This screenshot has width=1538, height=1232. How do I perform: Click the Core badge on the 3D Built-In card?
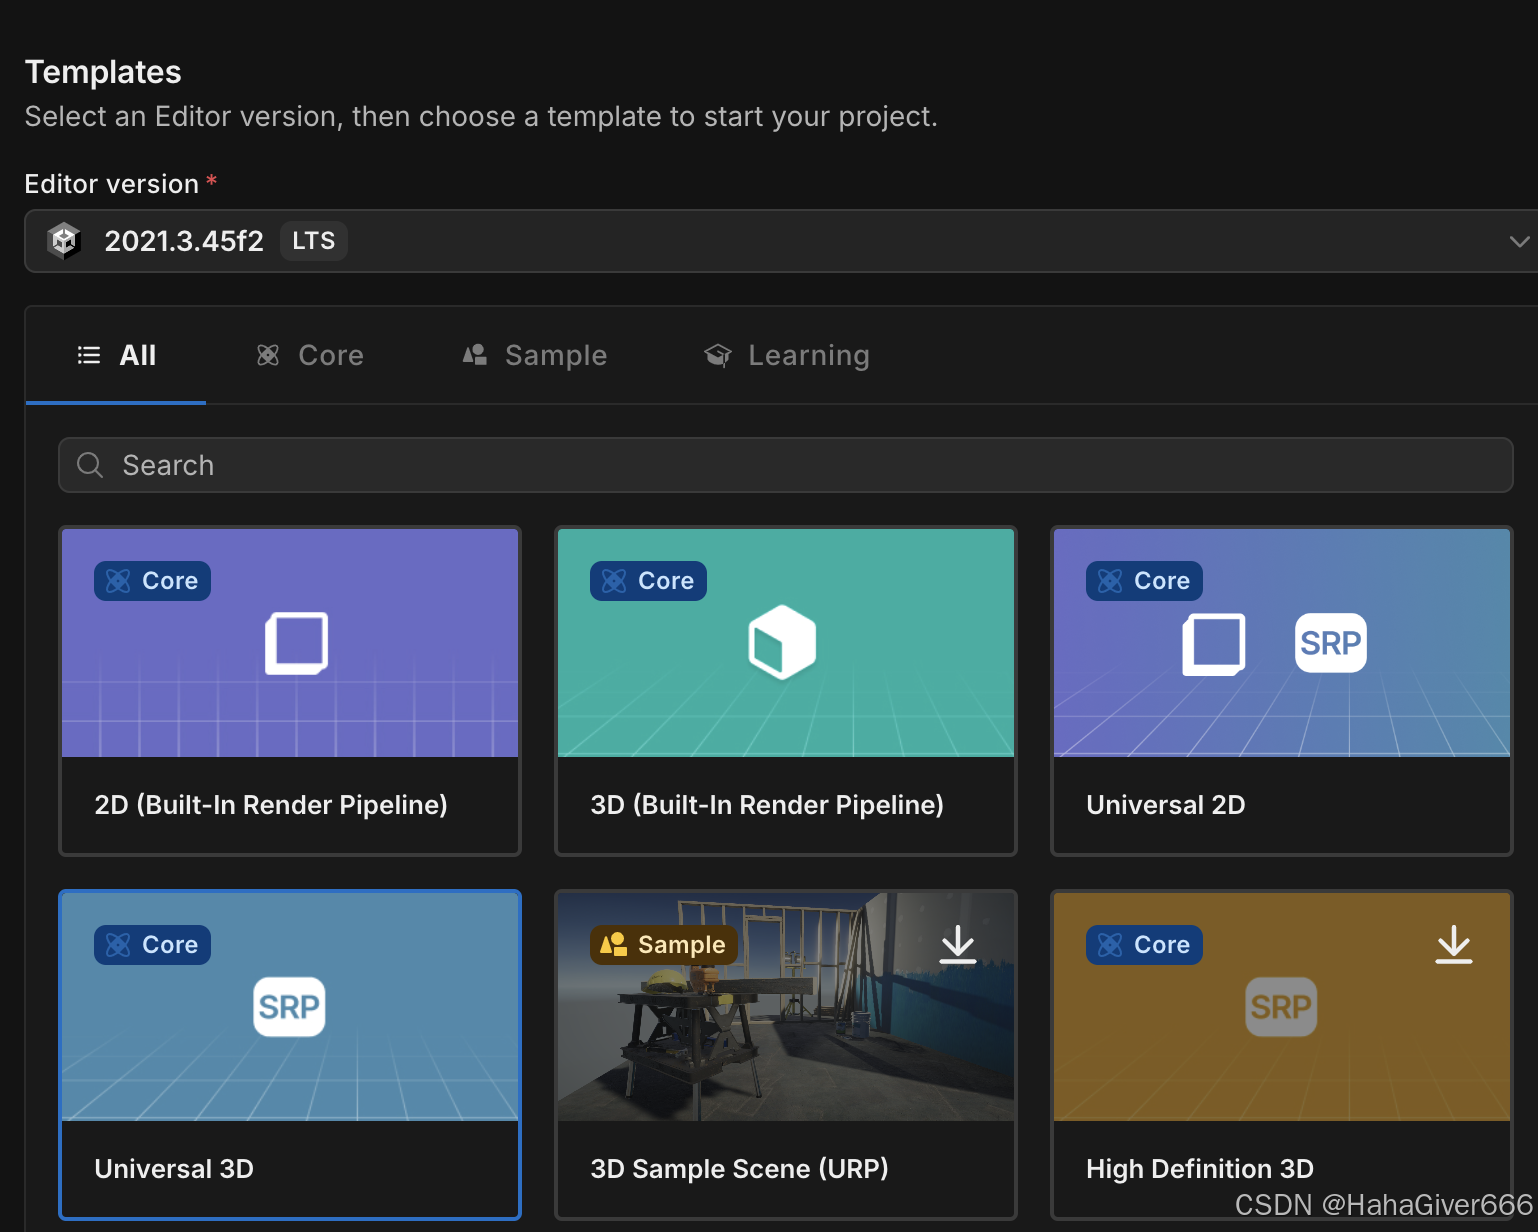(648, 581)
